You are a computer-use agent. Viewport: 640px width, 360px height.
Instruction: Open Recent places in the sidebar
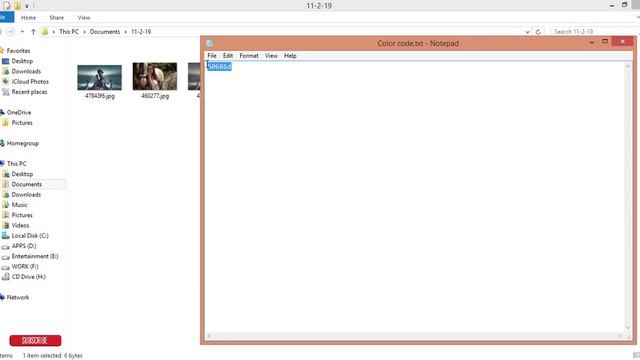29,92
